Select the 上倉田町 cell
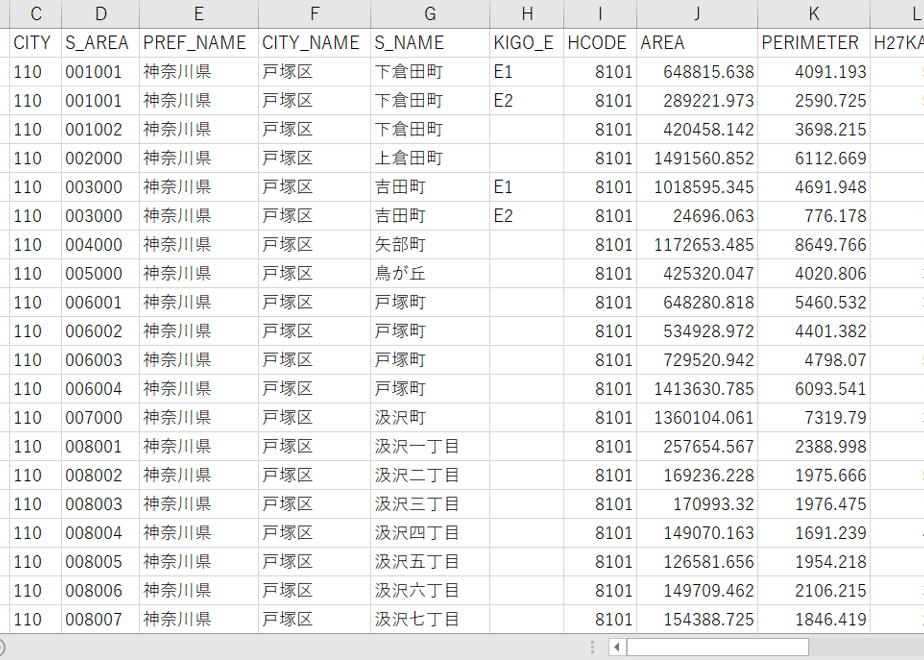This screenshot has height=660, width=924. coord(430,159)
